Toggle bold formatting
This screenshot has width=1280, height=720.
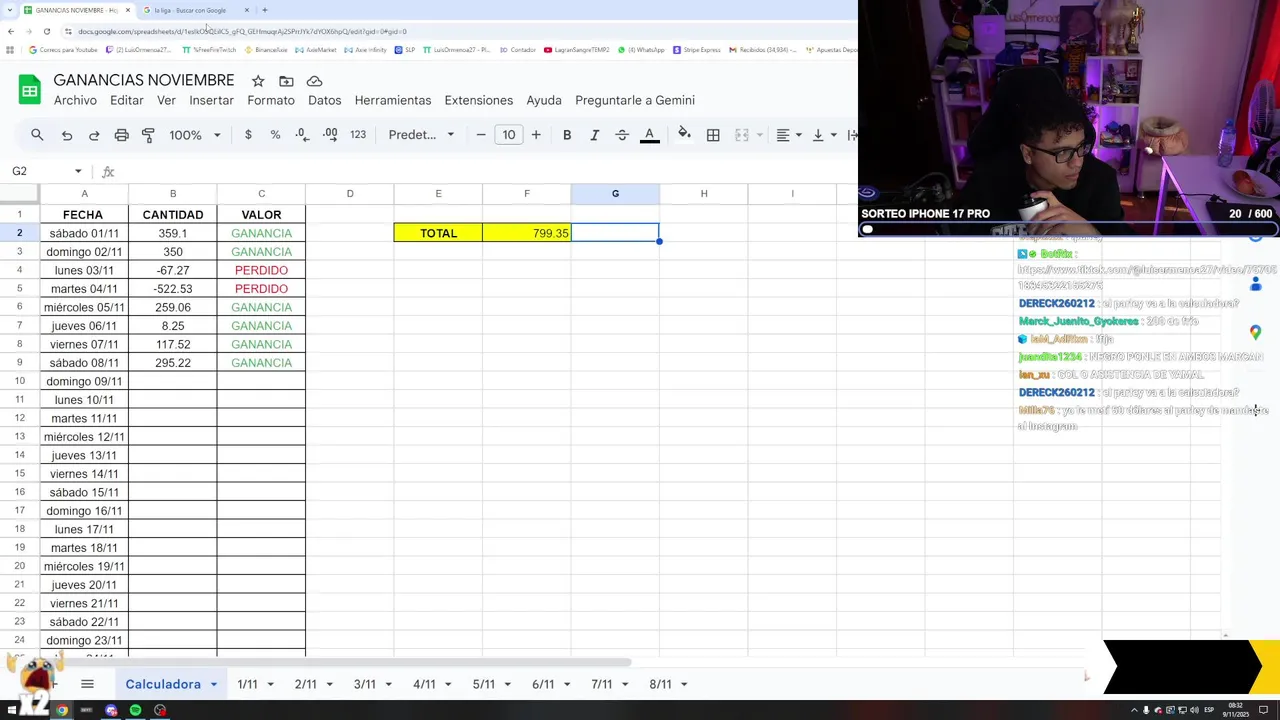click(x=567, y=135)
